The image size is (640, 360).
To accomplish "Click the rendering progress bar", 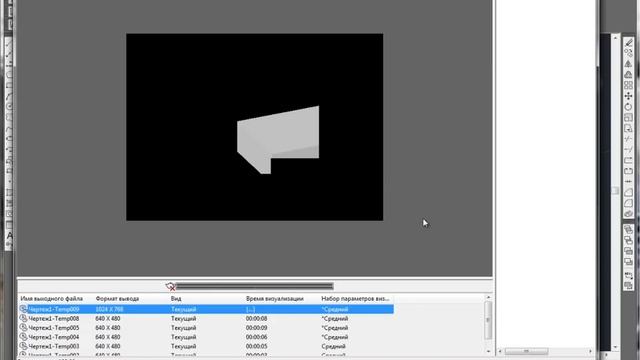I will (x=255, y=287).
